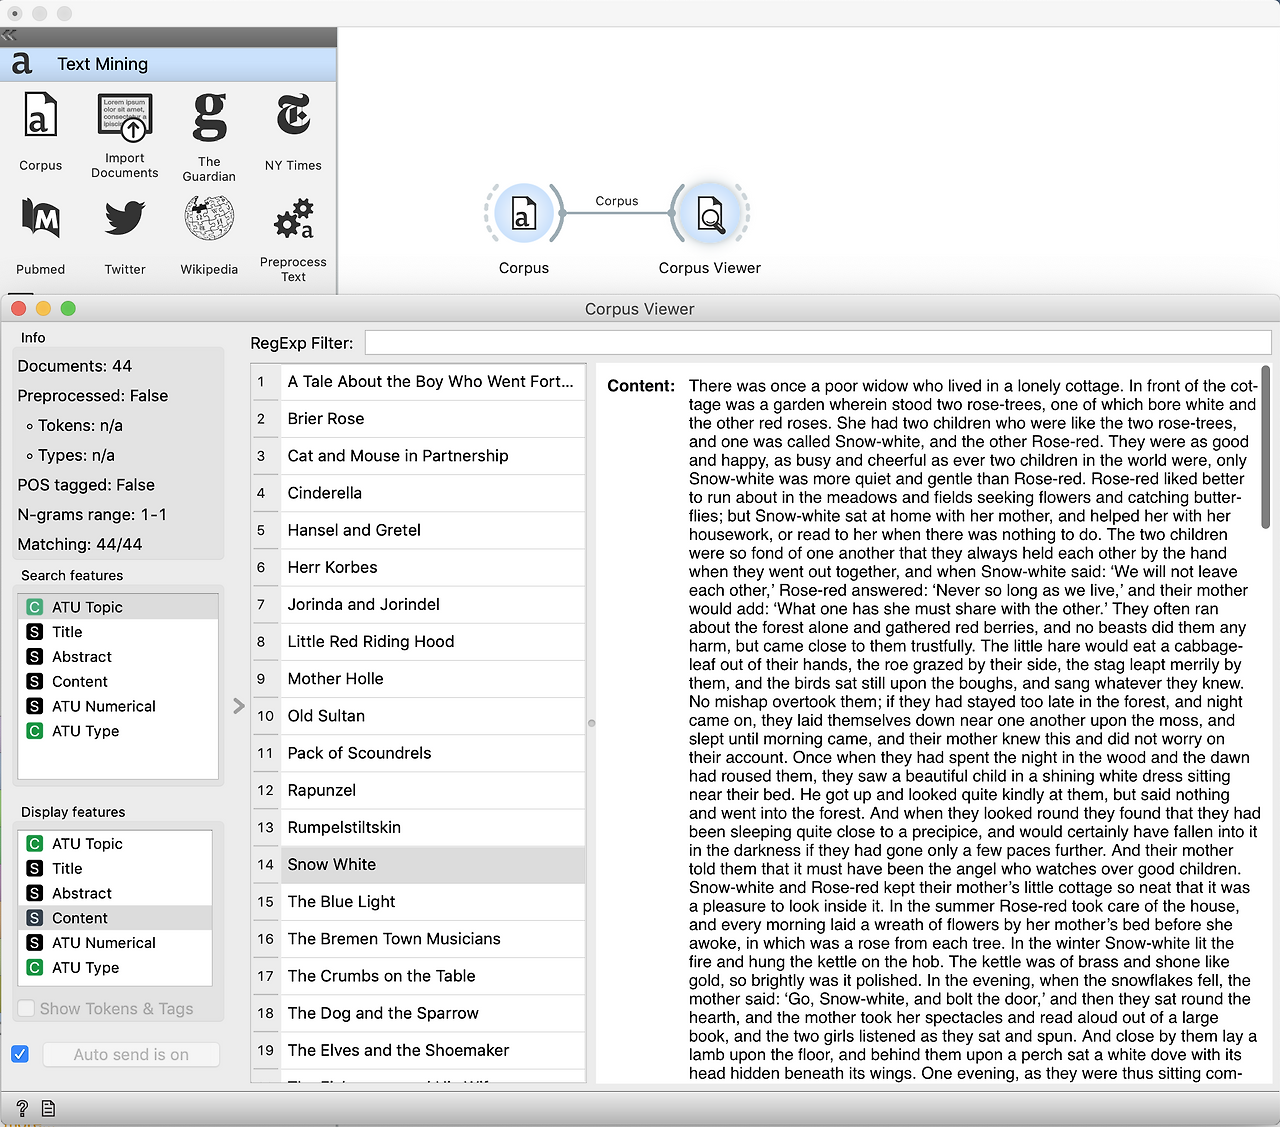The height and width of the screenshot is (1127, 1280).
Task: Select ATU Topic in Display features
Action: (115, 844)
